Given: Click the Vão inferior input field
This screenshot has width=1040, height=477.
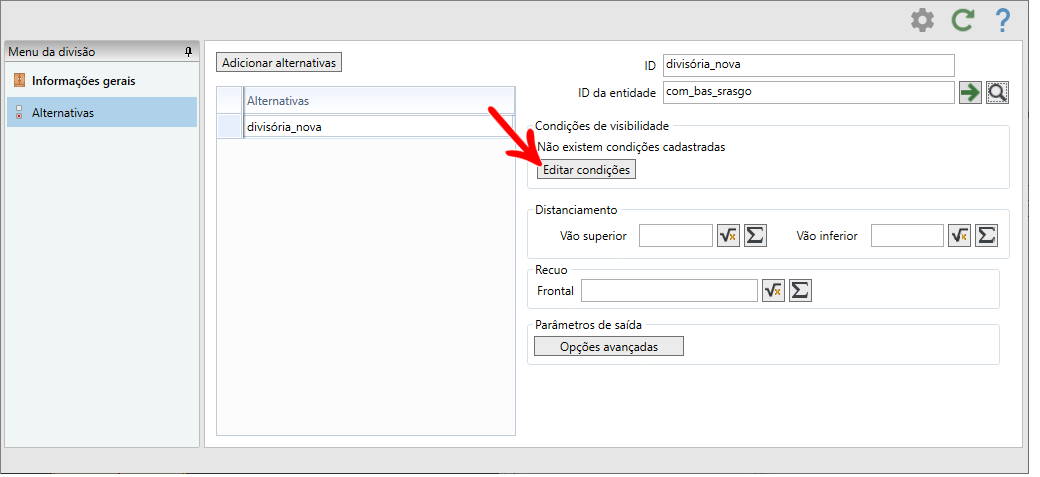Looking at the screenshot, I should (907, 236).
